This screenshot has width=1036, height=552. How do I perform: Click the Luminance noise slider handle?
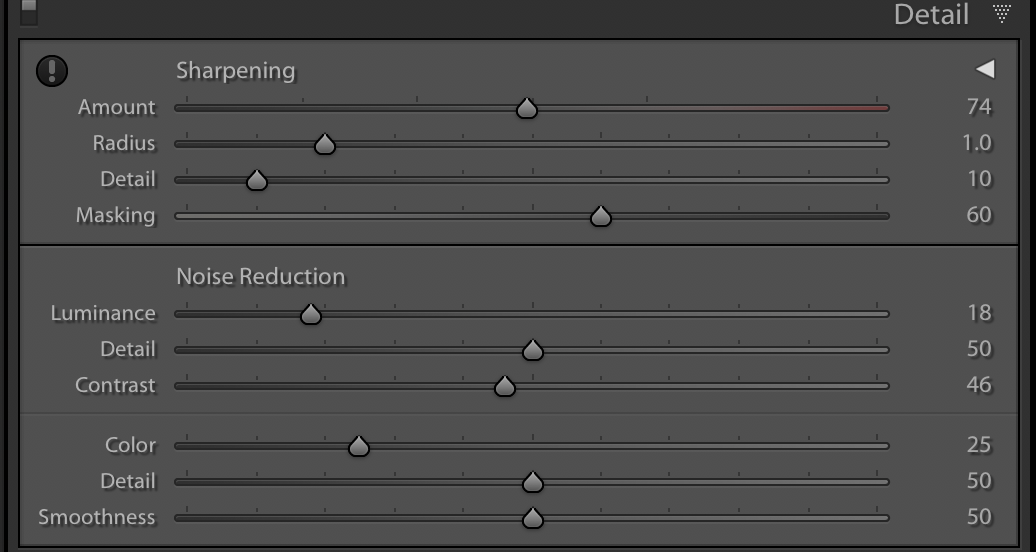coord(311,314)
